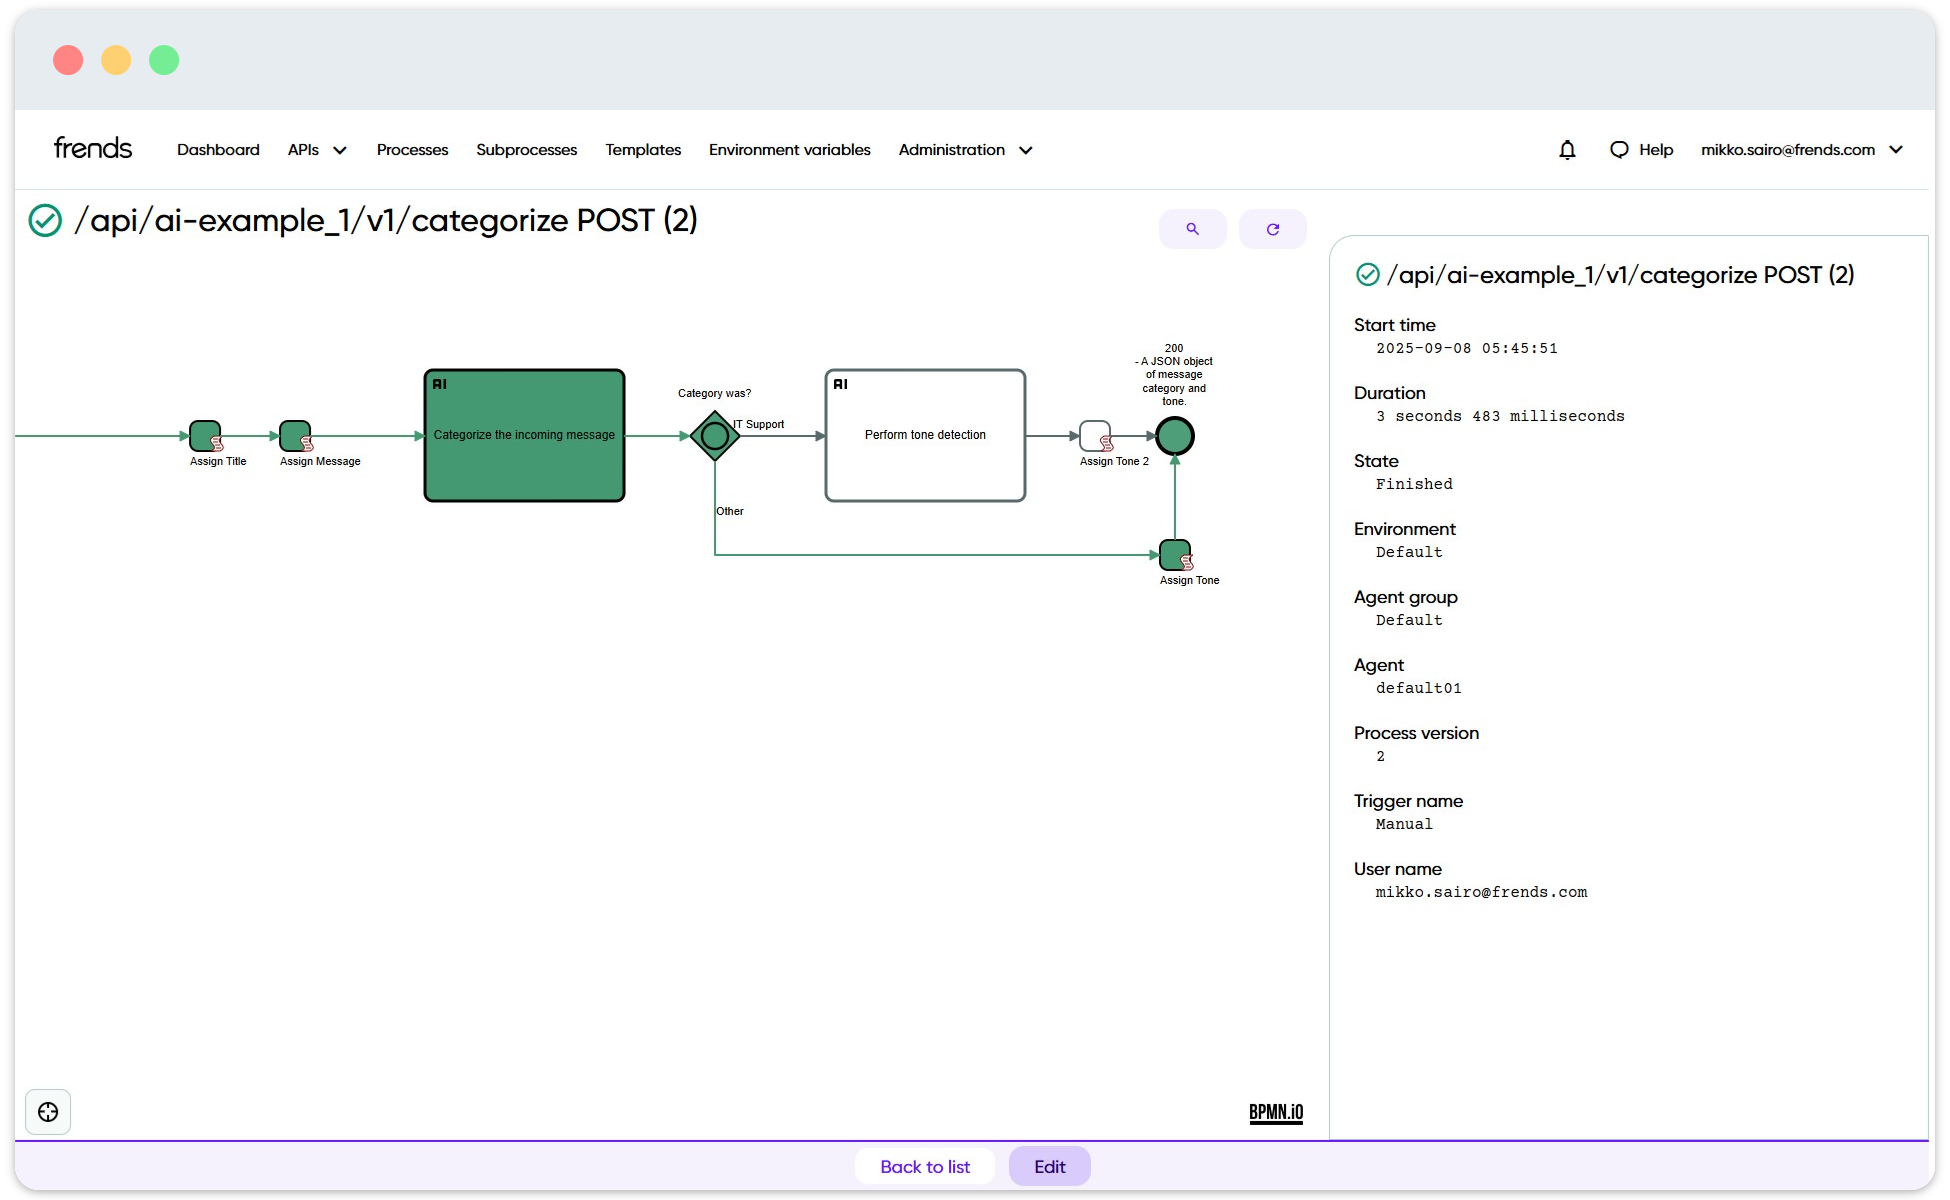Open the user account dropdown
Viewport: 1950px width, 1200px height.
(x=1800, y=150)
